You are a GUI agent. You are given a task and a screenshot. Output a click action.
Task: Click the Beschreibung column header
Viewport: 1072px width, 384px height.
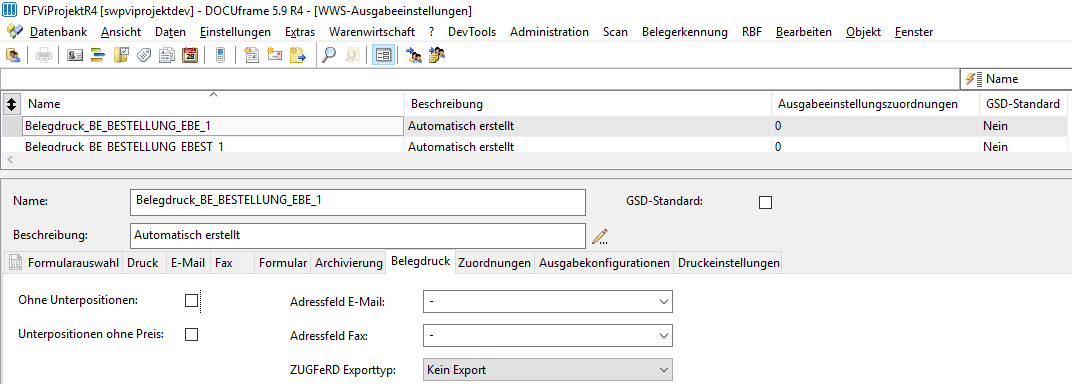coord(588,104)
